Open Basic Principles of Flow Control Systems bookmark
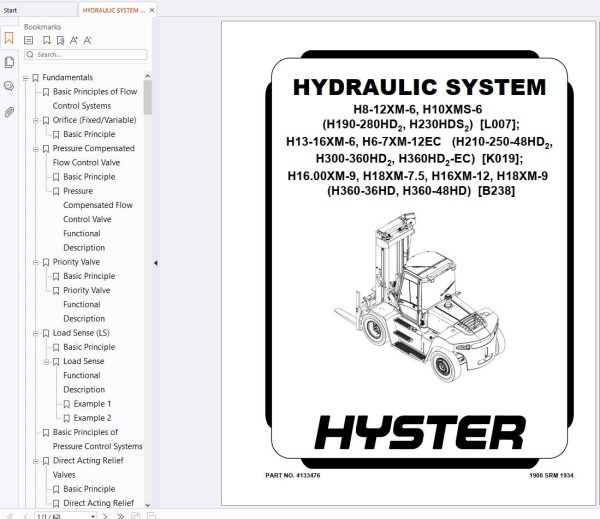This screenshot has height=519, width=600. (95, 99)
